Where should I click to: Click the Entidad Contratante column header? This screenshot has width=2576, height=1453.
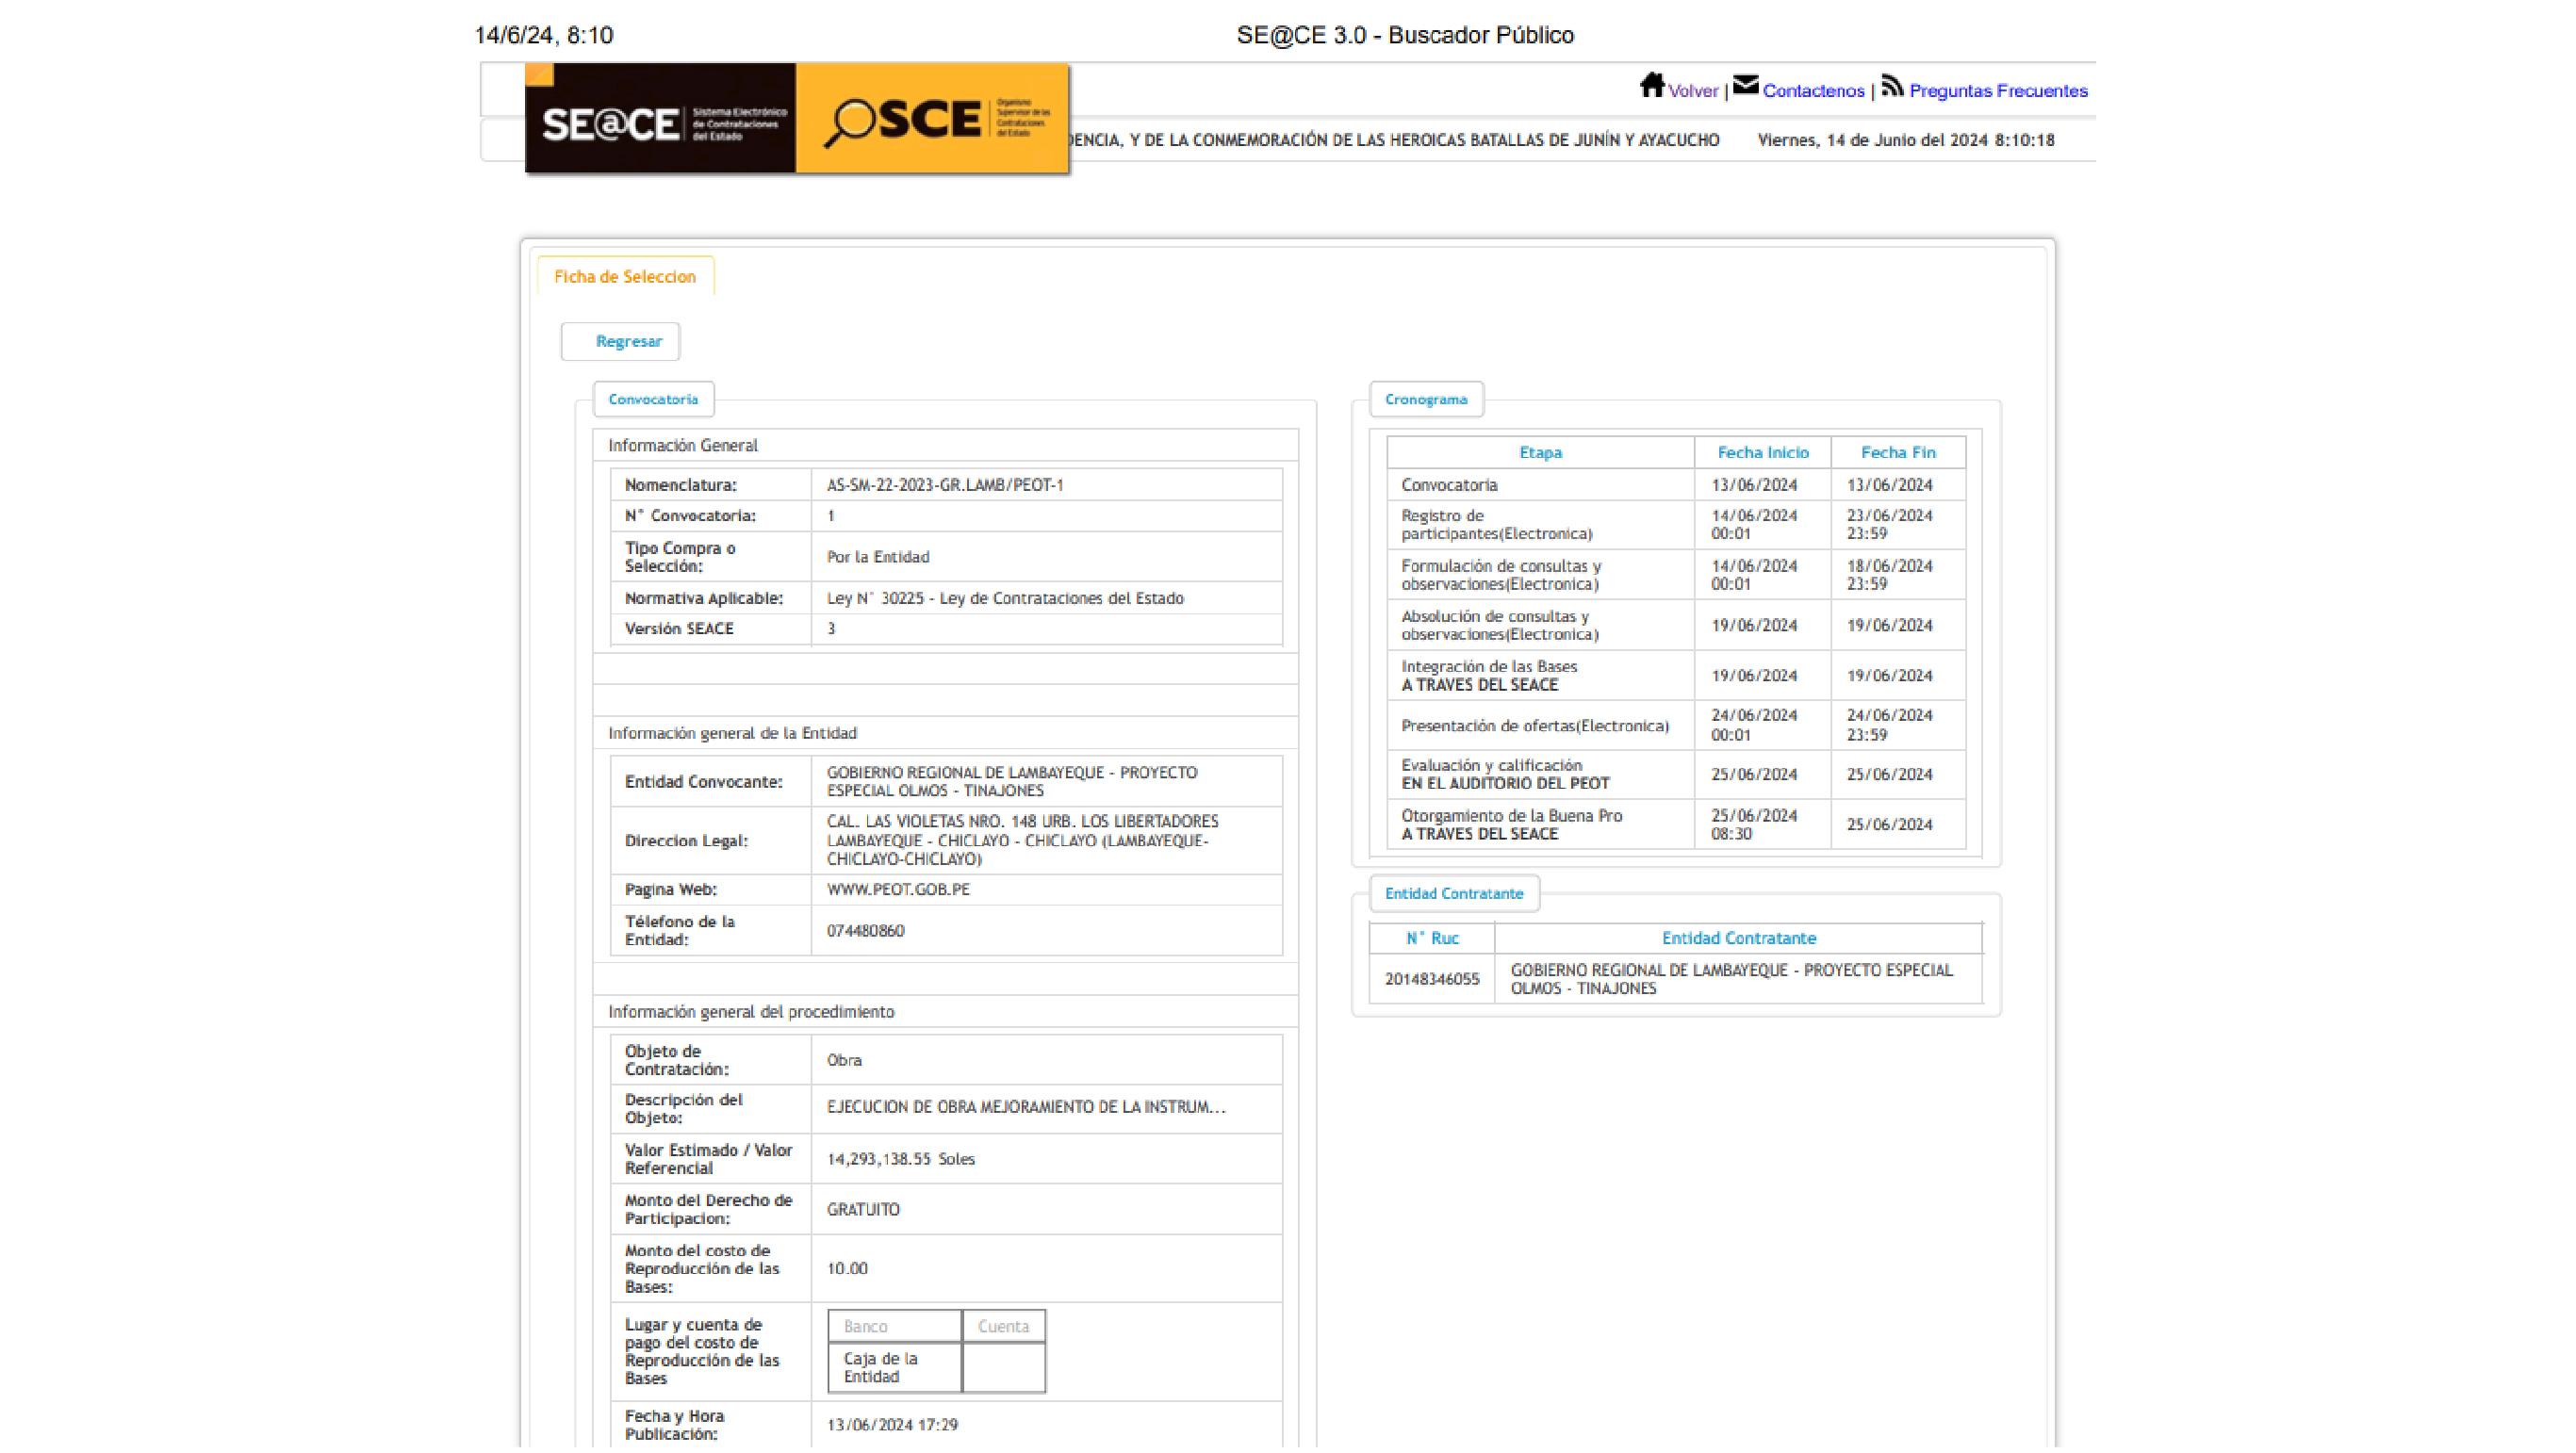[x=1738, y=939]
